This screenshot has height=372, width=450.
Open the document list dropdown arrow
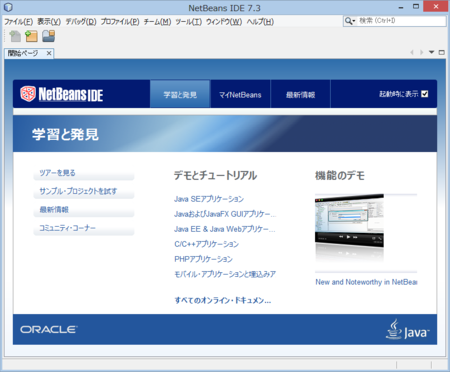pos(432,52)
